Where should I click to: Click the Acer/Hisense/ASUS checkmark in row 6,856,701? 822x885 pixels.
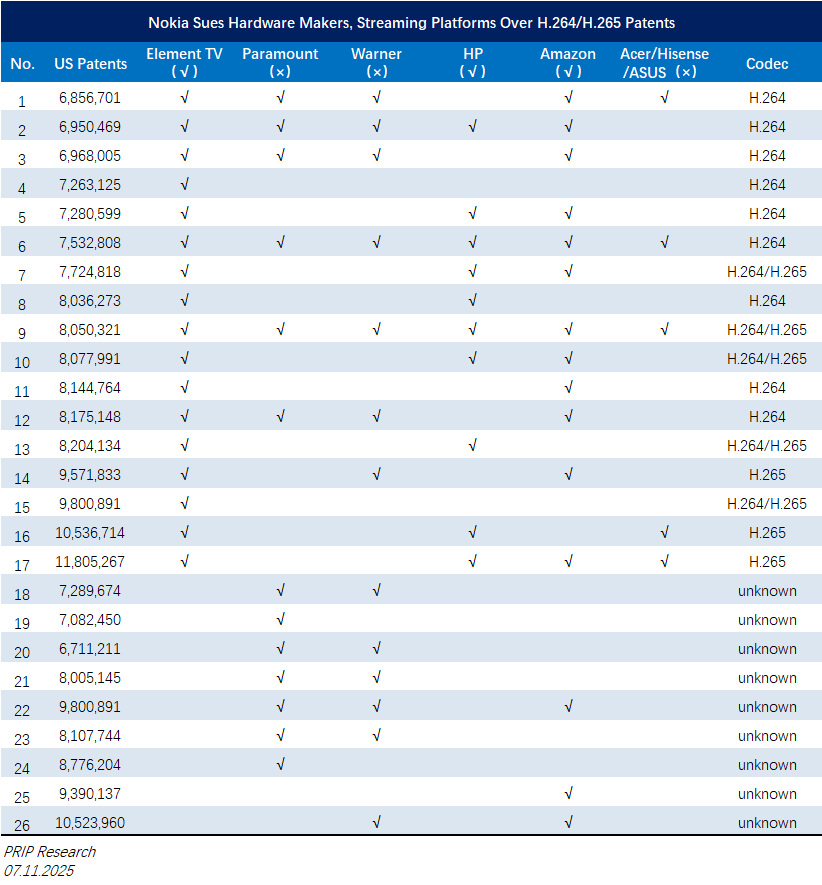664,98
